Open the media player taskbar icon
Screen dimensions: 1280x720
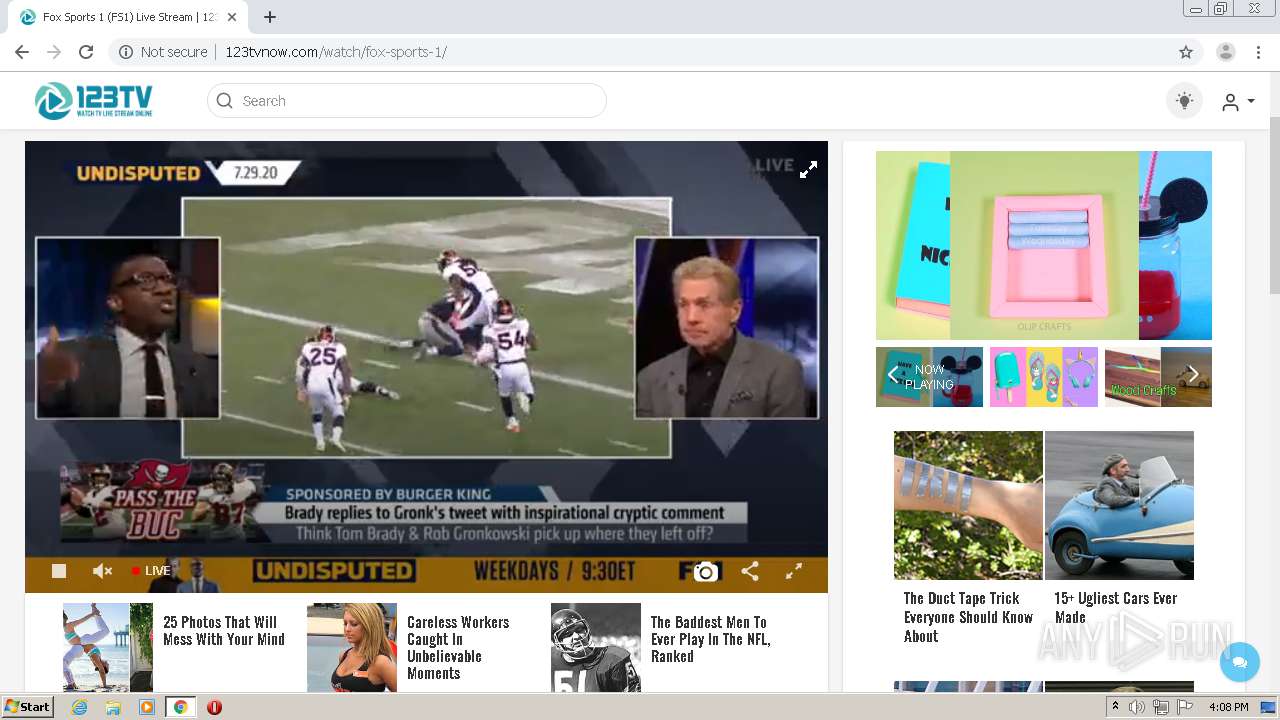[147, 707]
